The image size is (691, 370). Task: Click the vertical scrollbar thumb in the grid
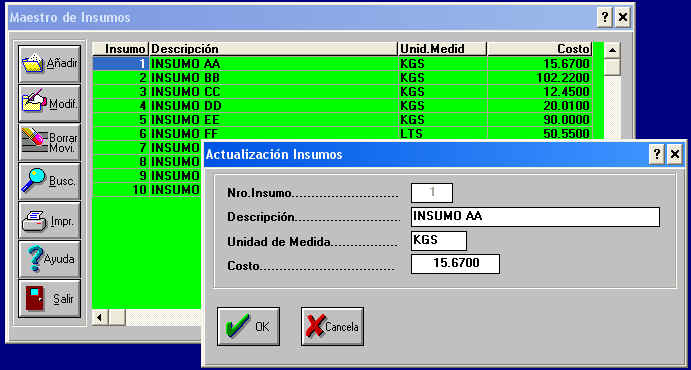pyautogui.click(x=612, y=67)
